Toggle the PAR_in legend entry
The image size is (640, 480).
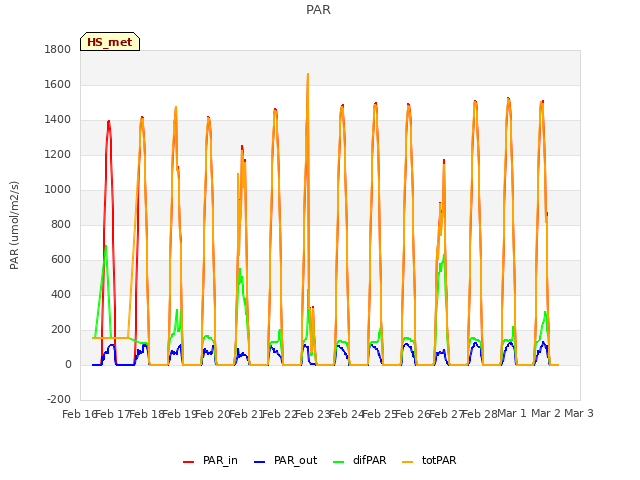(210, 460)
